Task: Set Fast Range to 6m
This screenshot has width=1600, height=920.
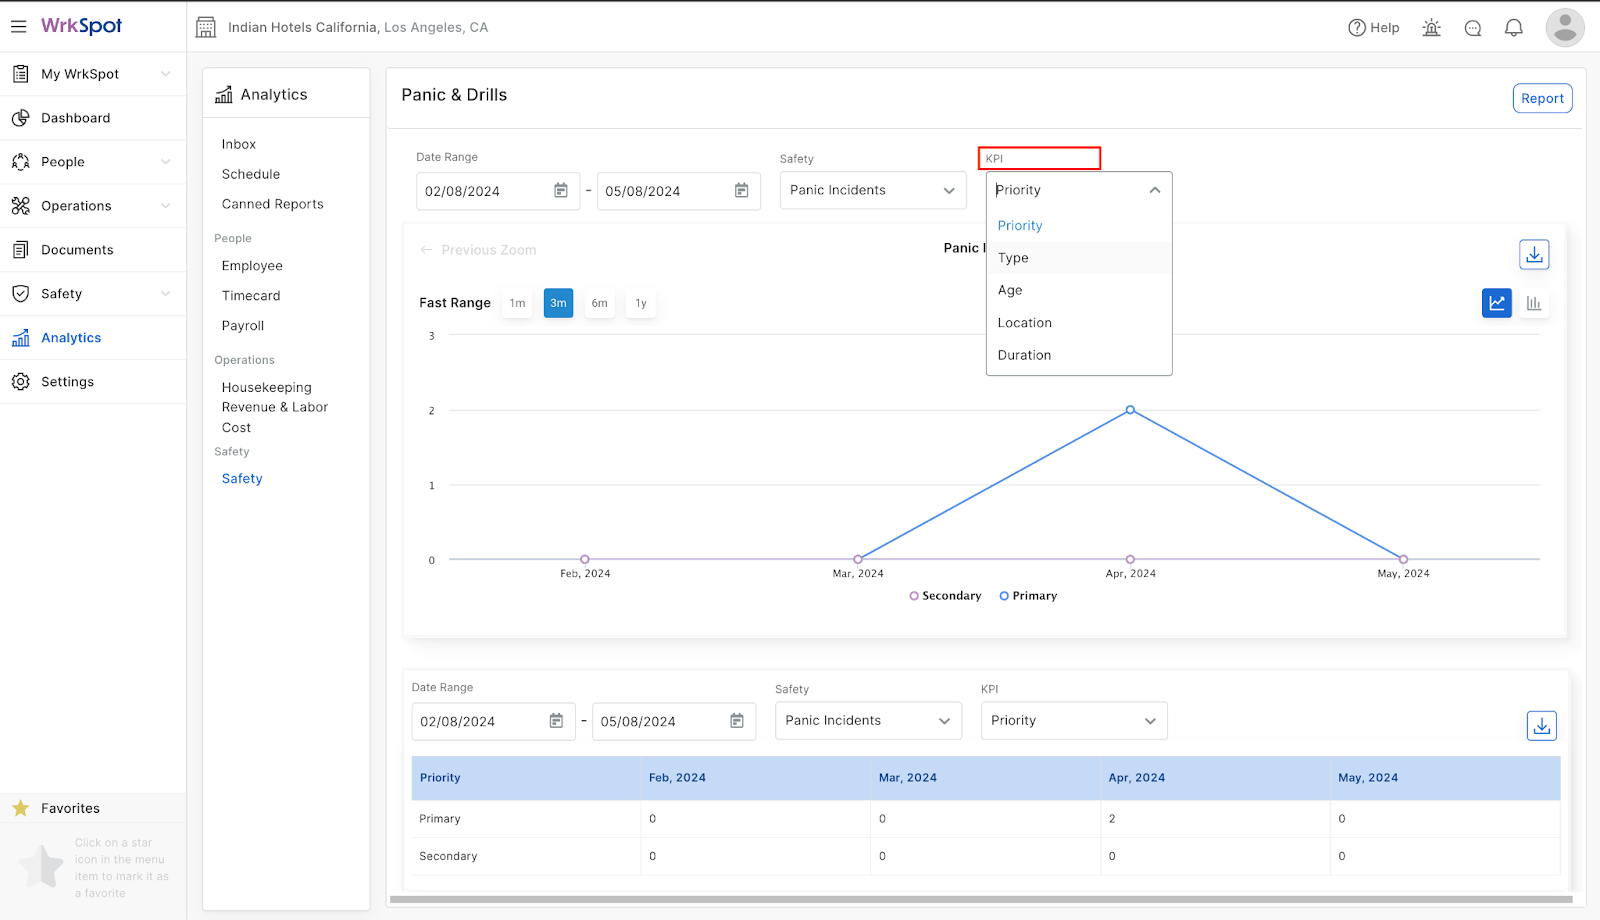Action: 599,303
